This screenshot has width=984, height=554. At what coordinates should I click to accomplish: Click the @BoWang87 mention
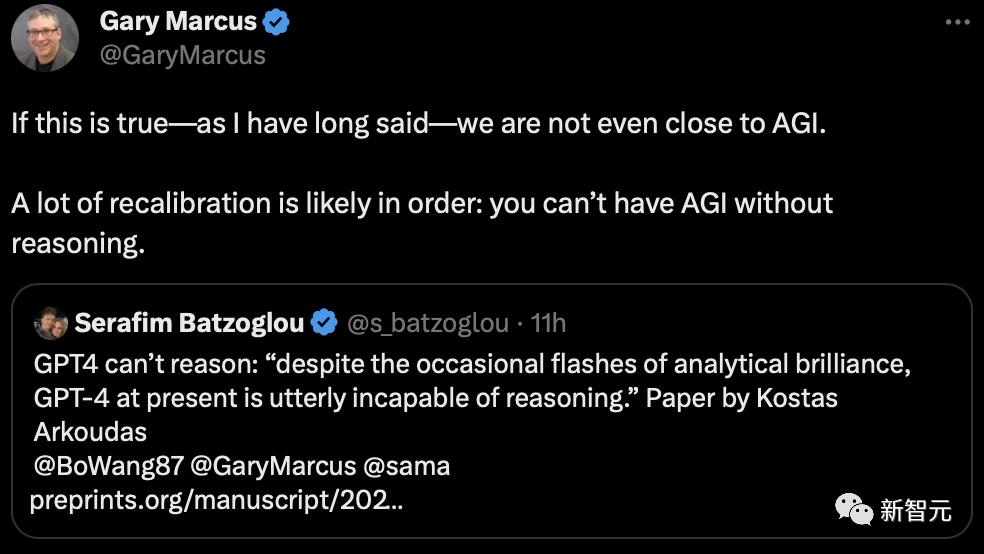pos(109,466)
